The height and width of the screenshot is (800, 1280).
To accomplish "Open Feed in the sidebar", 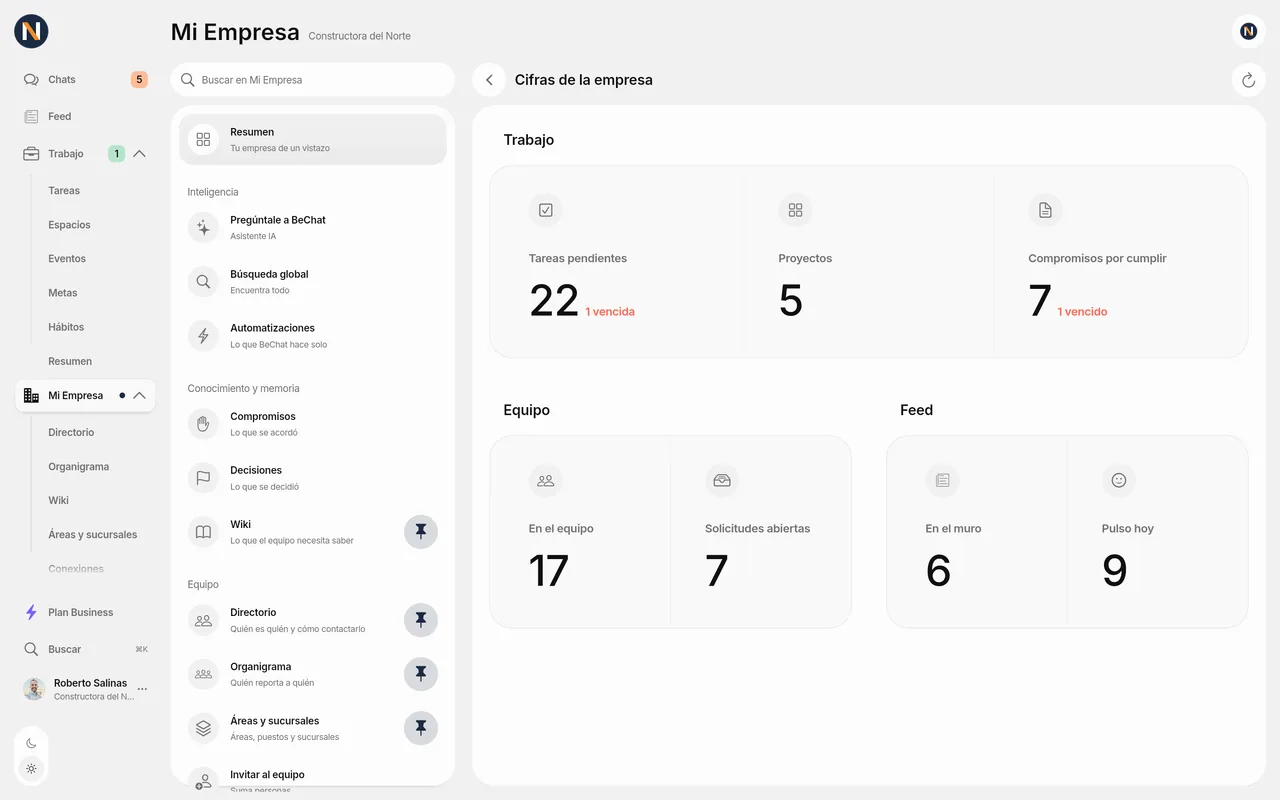I will coord(85,117).
